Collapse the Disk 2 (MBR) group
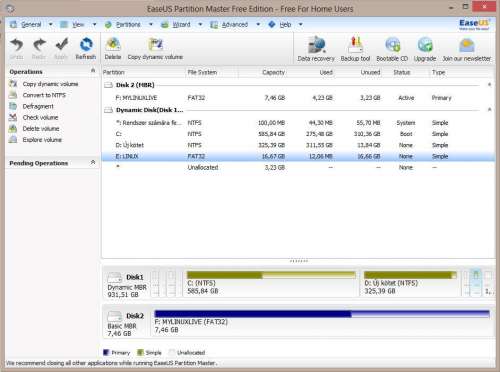Viewport: 500px width, 372px height. 489,85
